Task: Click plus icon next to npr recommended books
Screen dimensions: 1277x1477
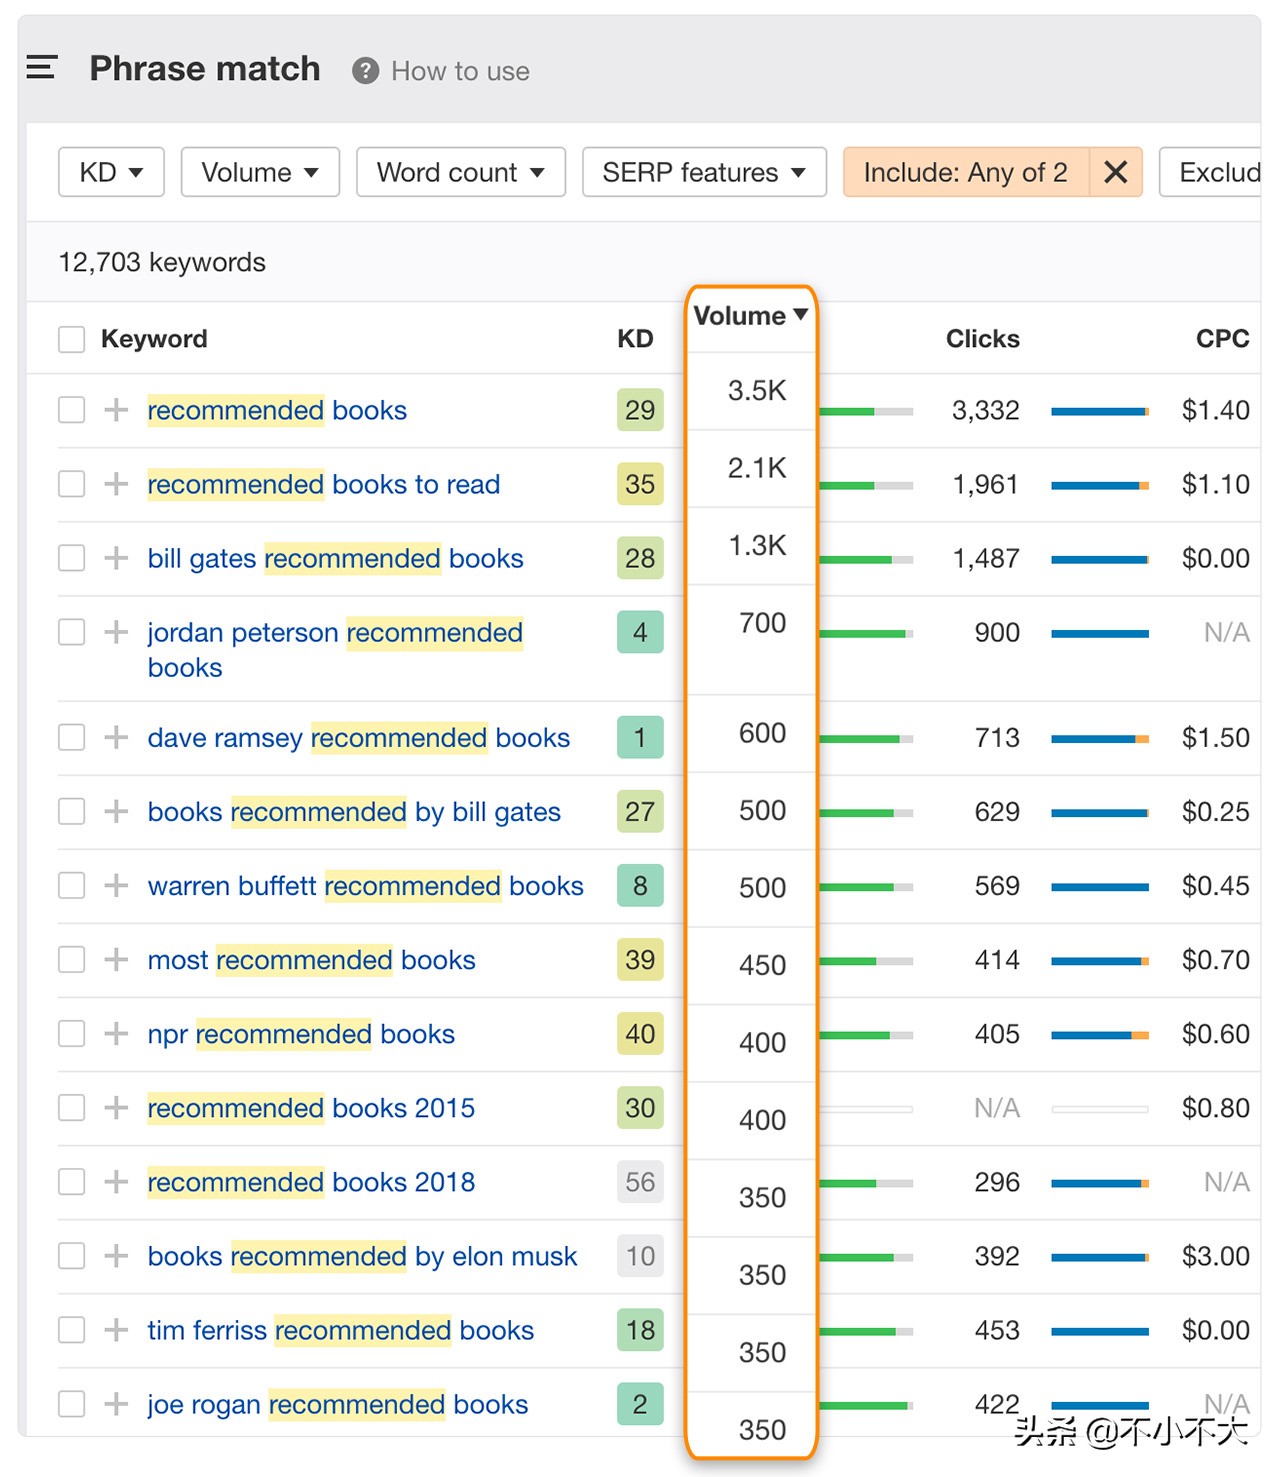Action: (116, 1034)
